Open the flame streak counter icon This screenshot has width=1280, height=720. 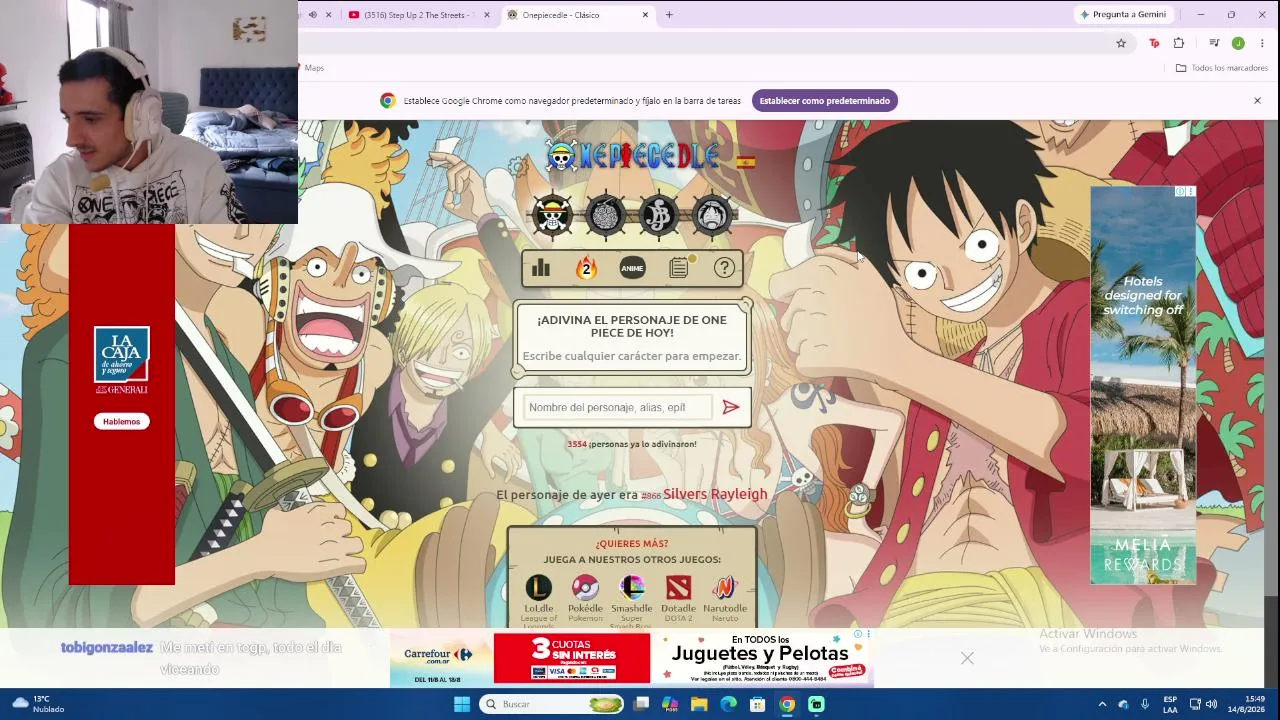[586, 268]
